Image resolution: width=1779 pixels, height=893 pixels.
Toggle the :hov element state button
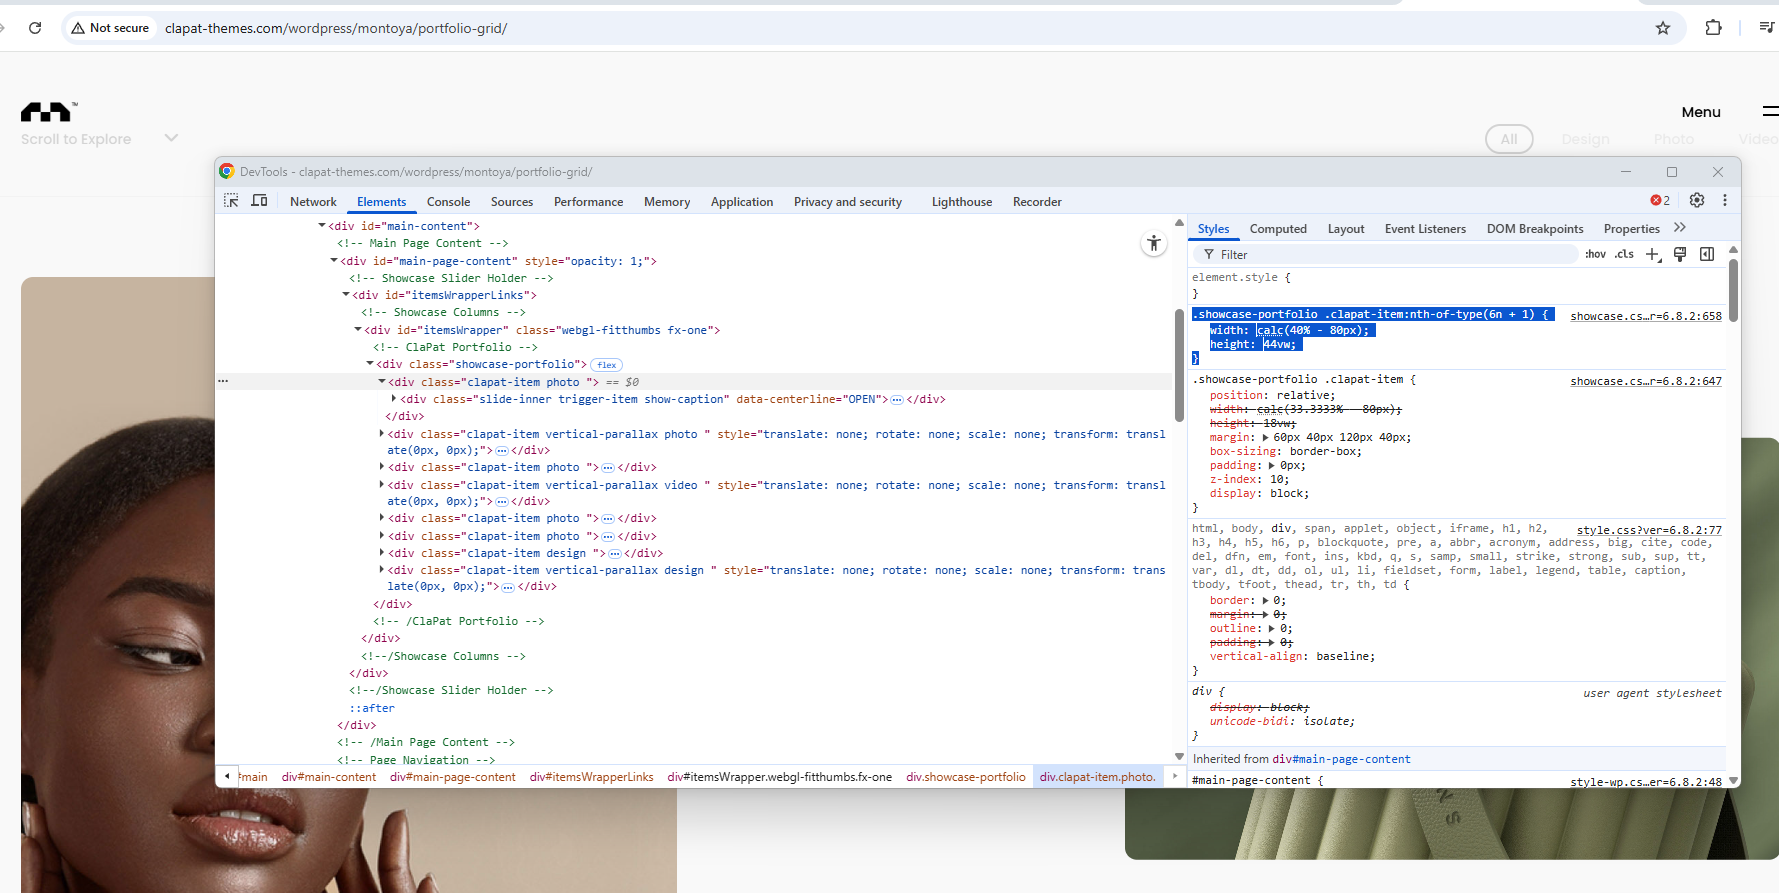coord(1595,254)
